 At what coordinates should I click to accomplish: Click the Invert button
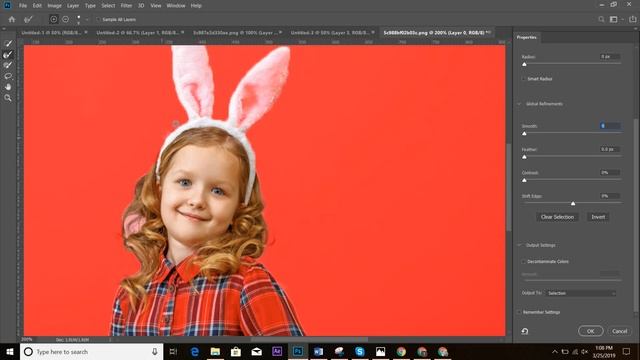pos(598,217)
